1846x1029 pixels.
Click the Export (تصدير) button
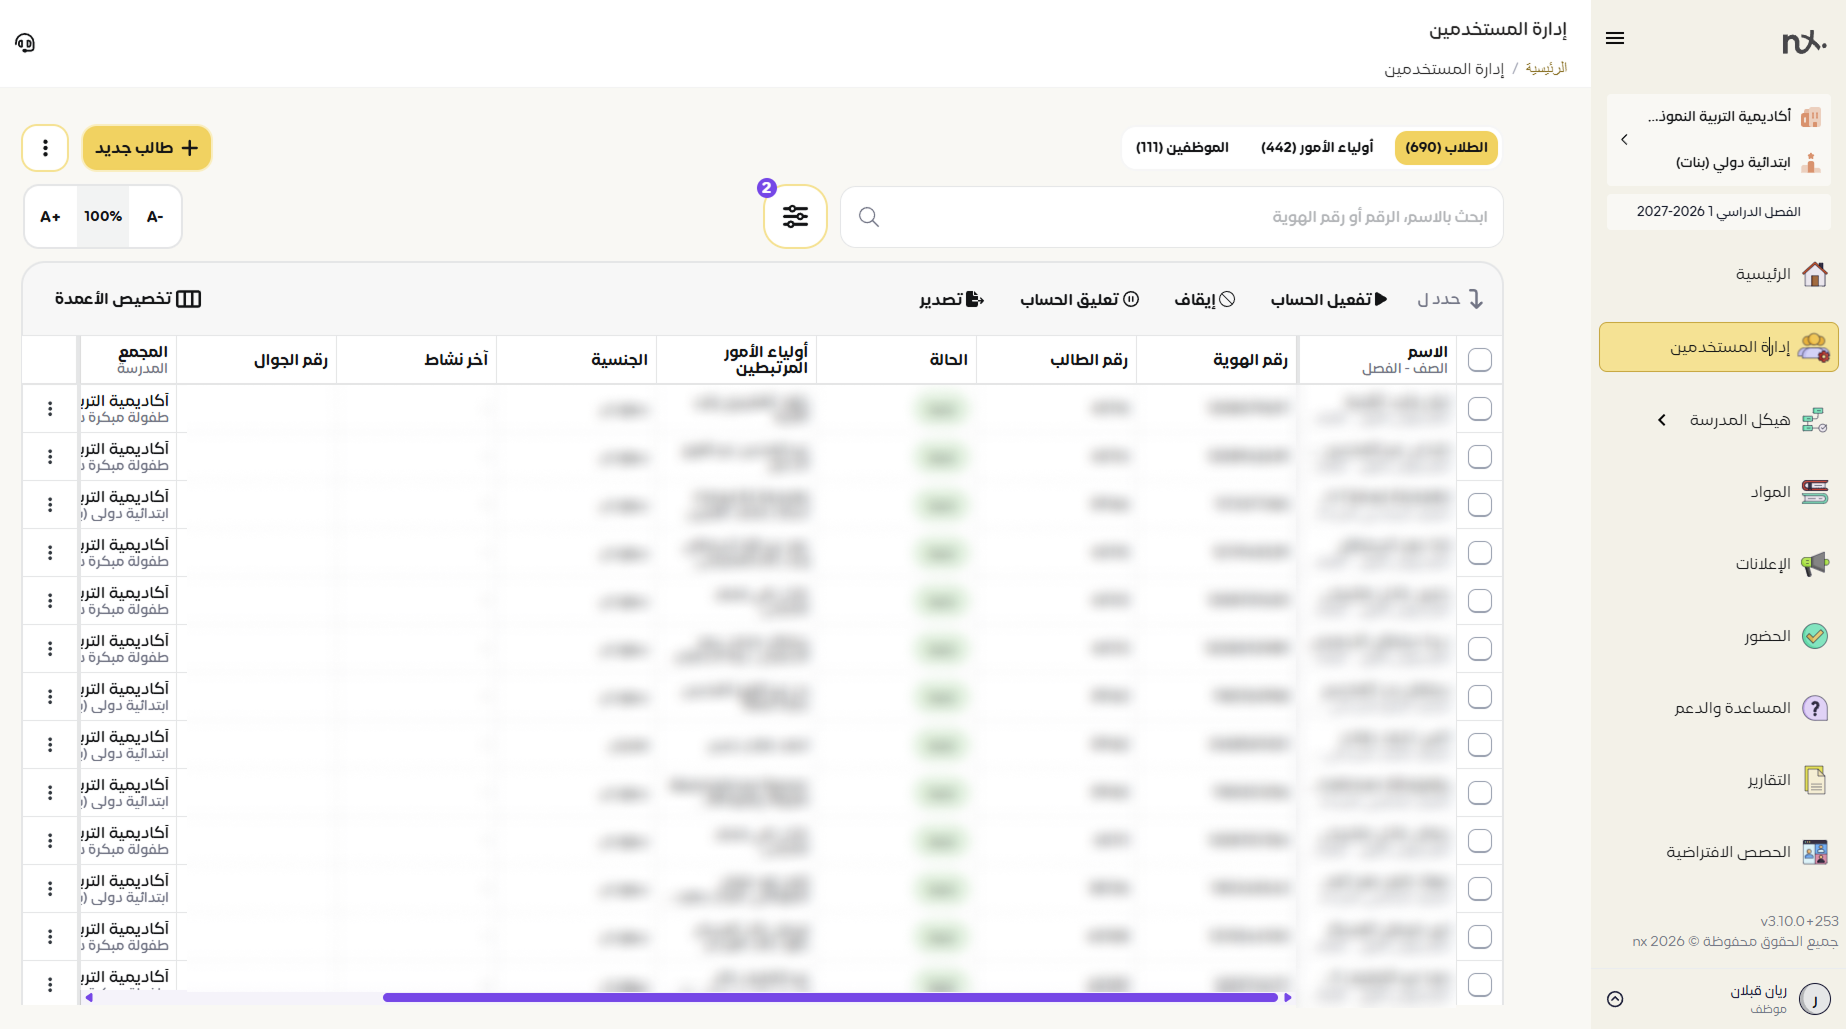952,299
